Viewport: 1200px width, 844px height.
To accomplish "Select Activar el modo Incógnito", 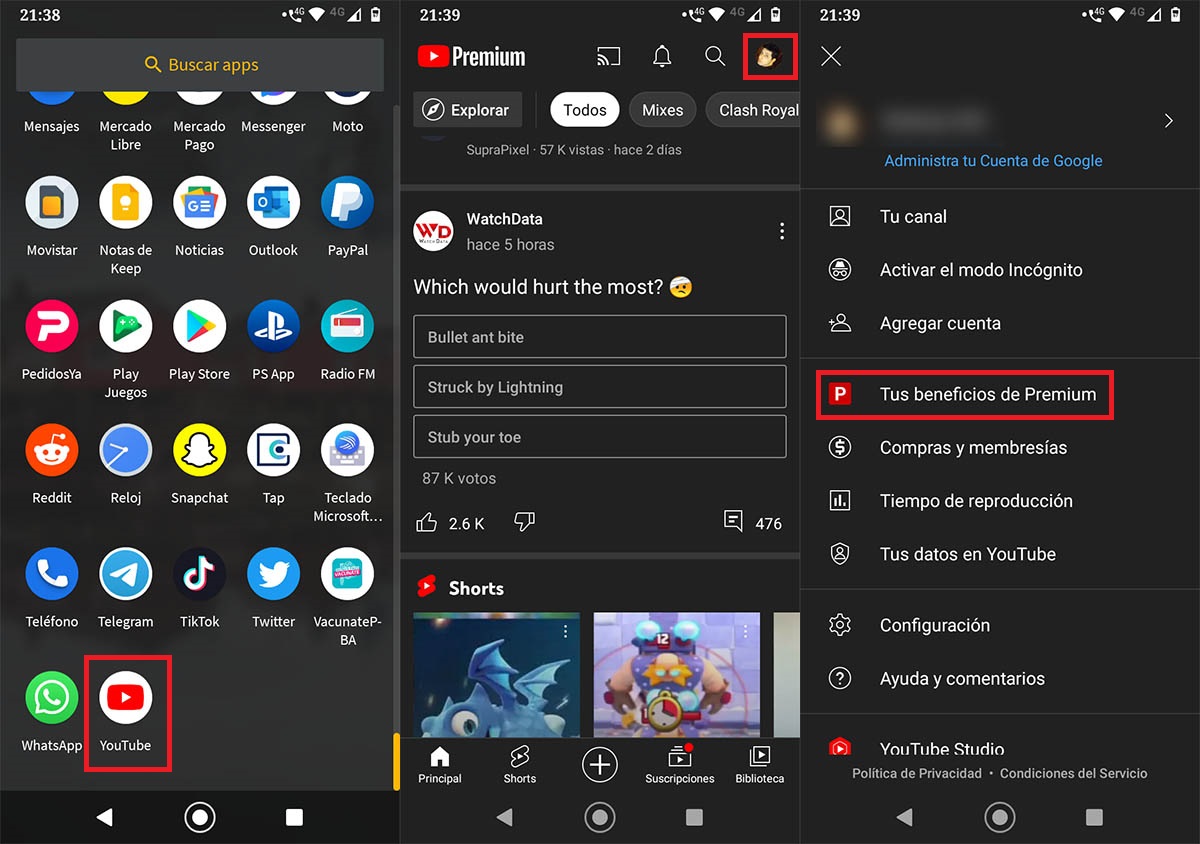I will 1000,270.
